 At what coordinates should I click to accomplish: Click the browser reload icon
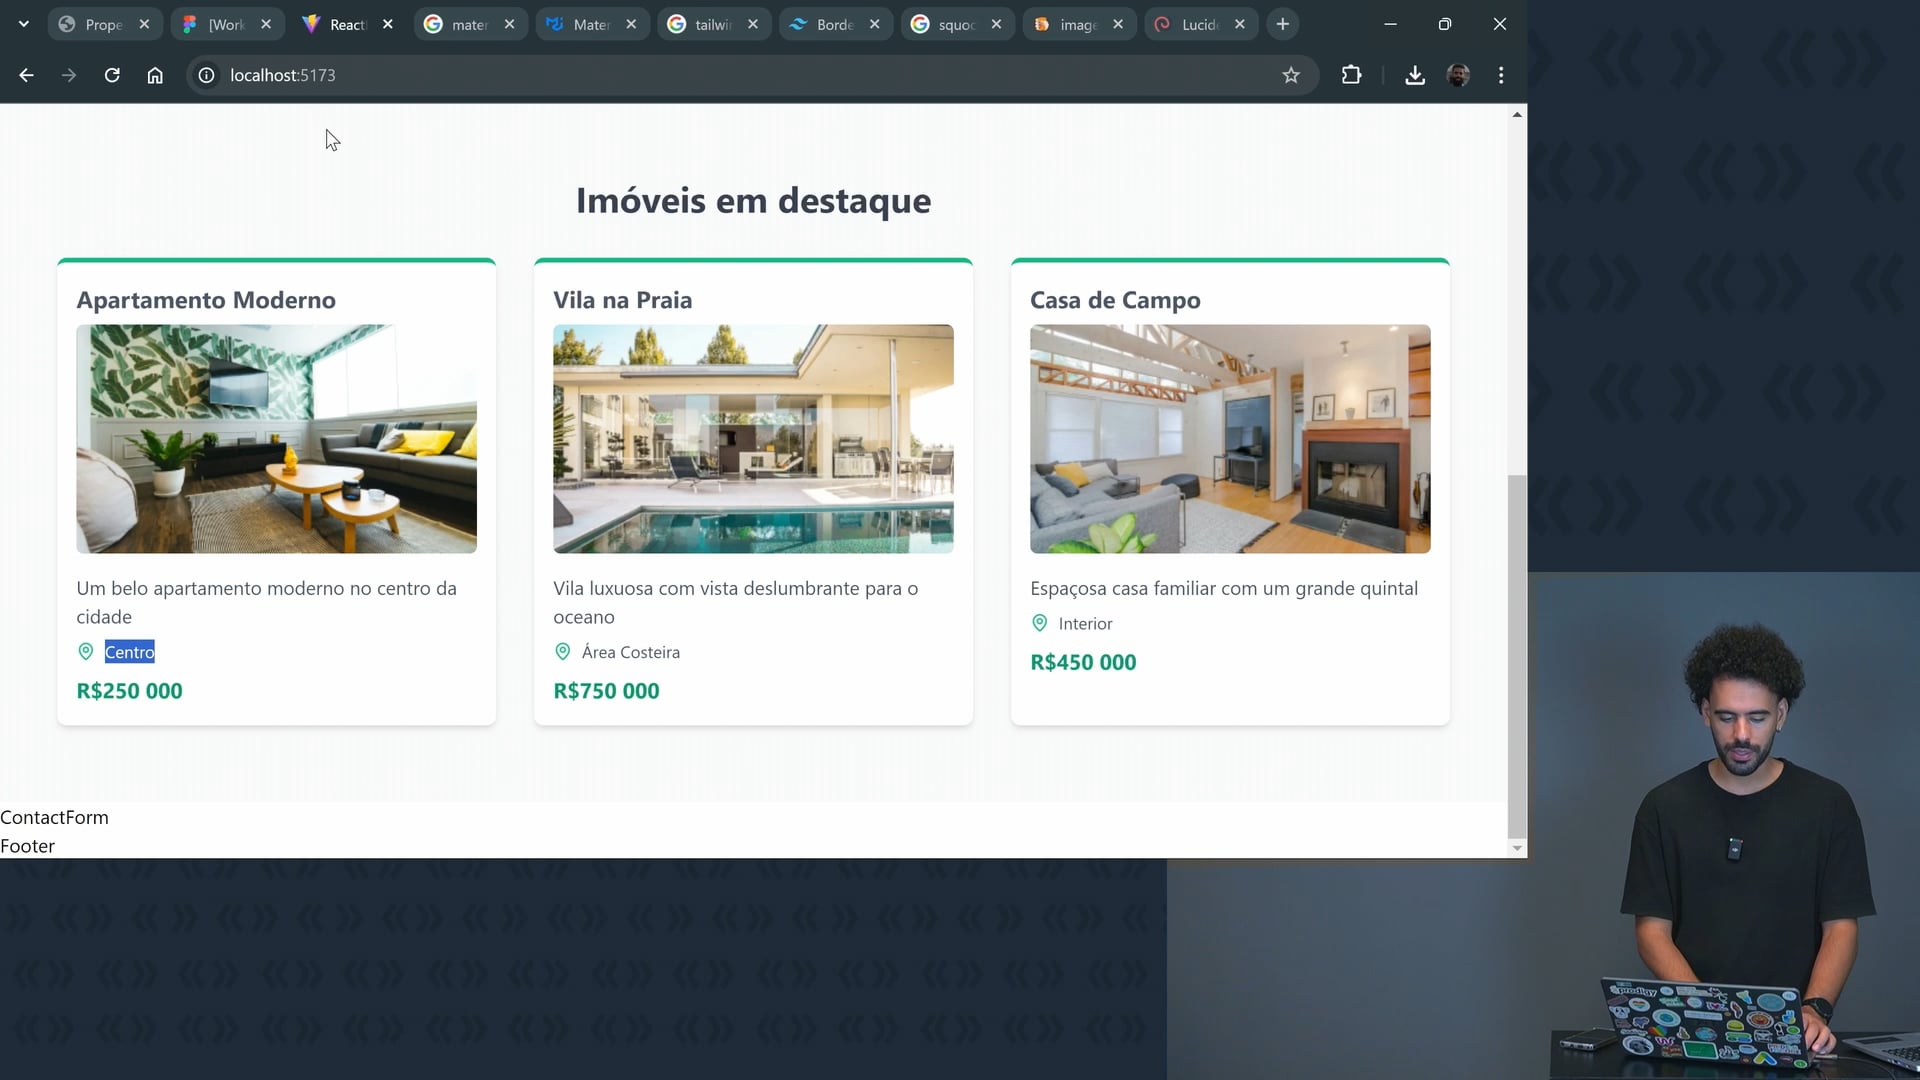tap(112, 75)
